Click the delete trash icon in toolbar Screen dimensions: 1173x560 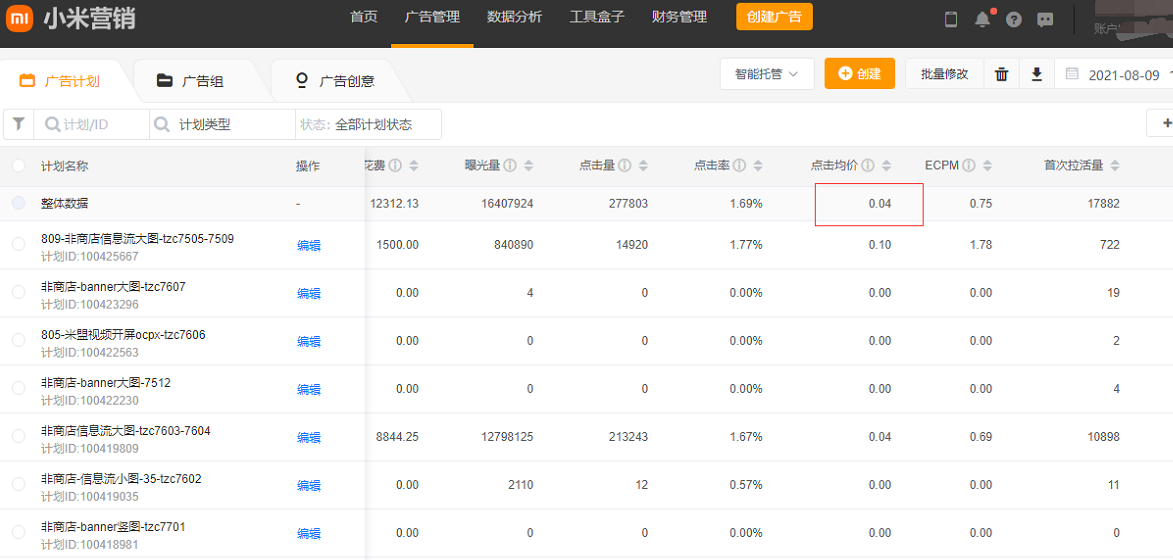click(1001, 75)
